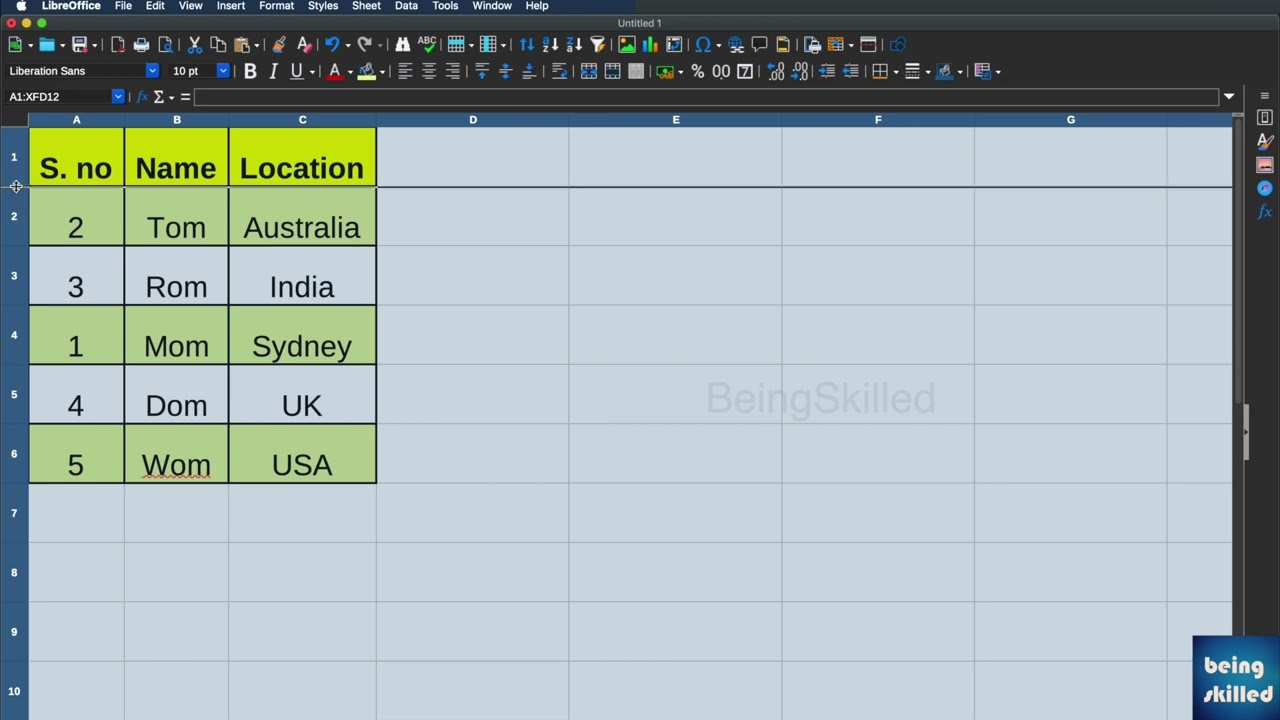The width and height of the screenshot is (1280, 720).
Task: Open the Sheet menu
Action: 366,6
